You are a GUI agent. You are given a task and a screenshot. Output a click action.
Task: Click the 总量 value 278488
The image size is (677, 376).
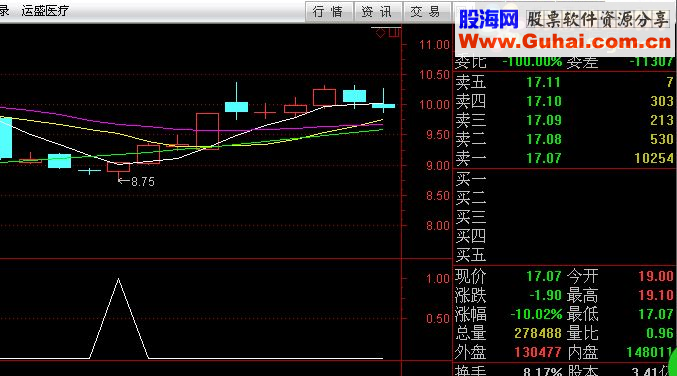[x=538, y=333]
